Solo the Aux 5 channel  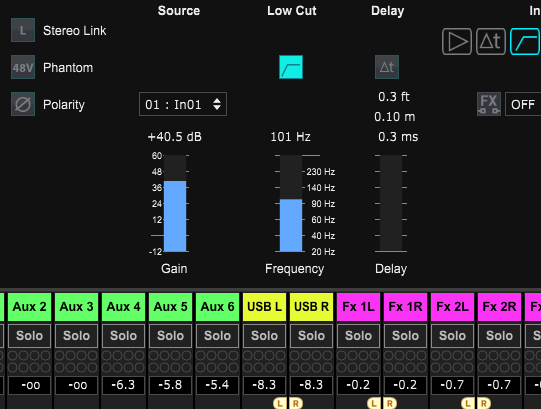coord(170,335)
